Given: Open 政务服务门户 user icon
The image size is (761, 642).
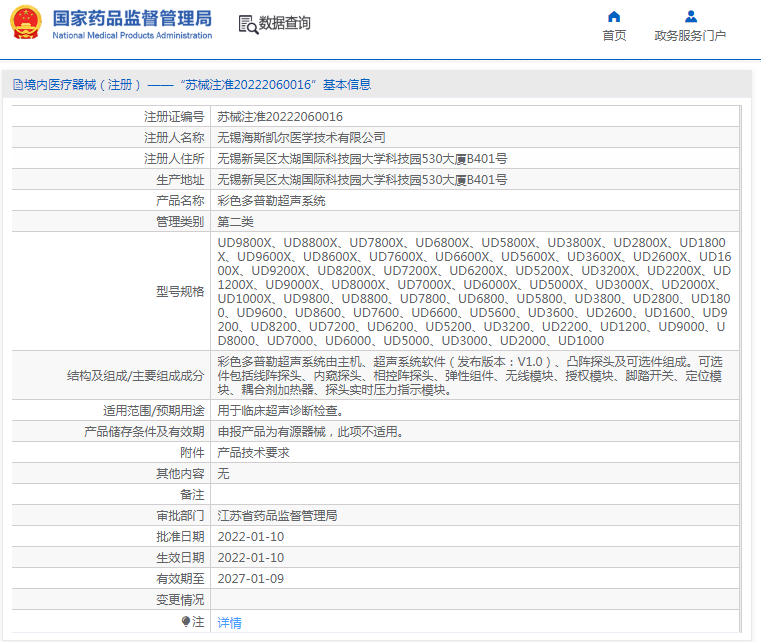Looking at the screenshot, I should click(691, 16).
